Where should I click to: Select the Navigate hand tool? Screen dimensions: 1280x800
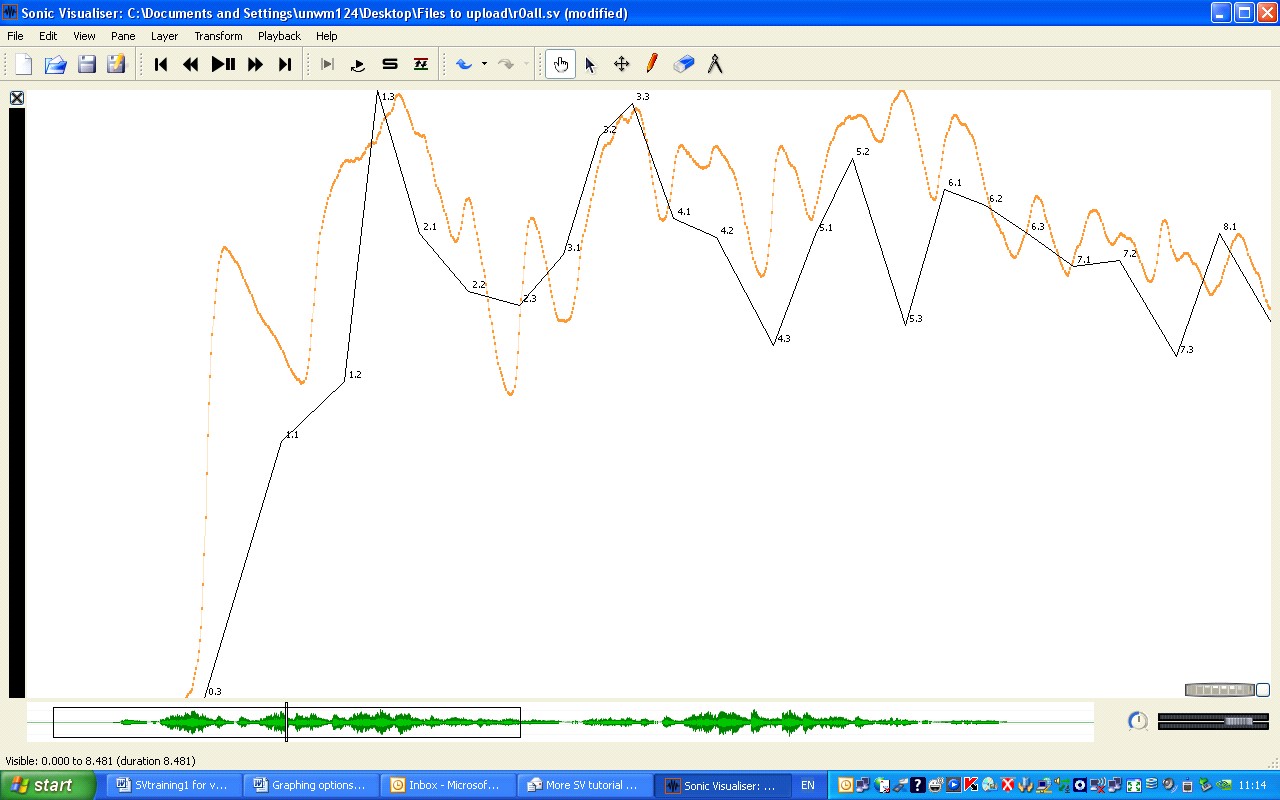pos(560,64)
